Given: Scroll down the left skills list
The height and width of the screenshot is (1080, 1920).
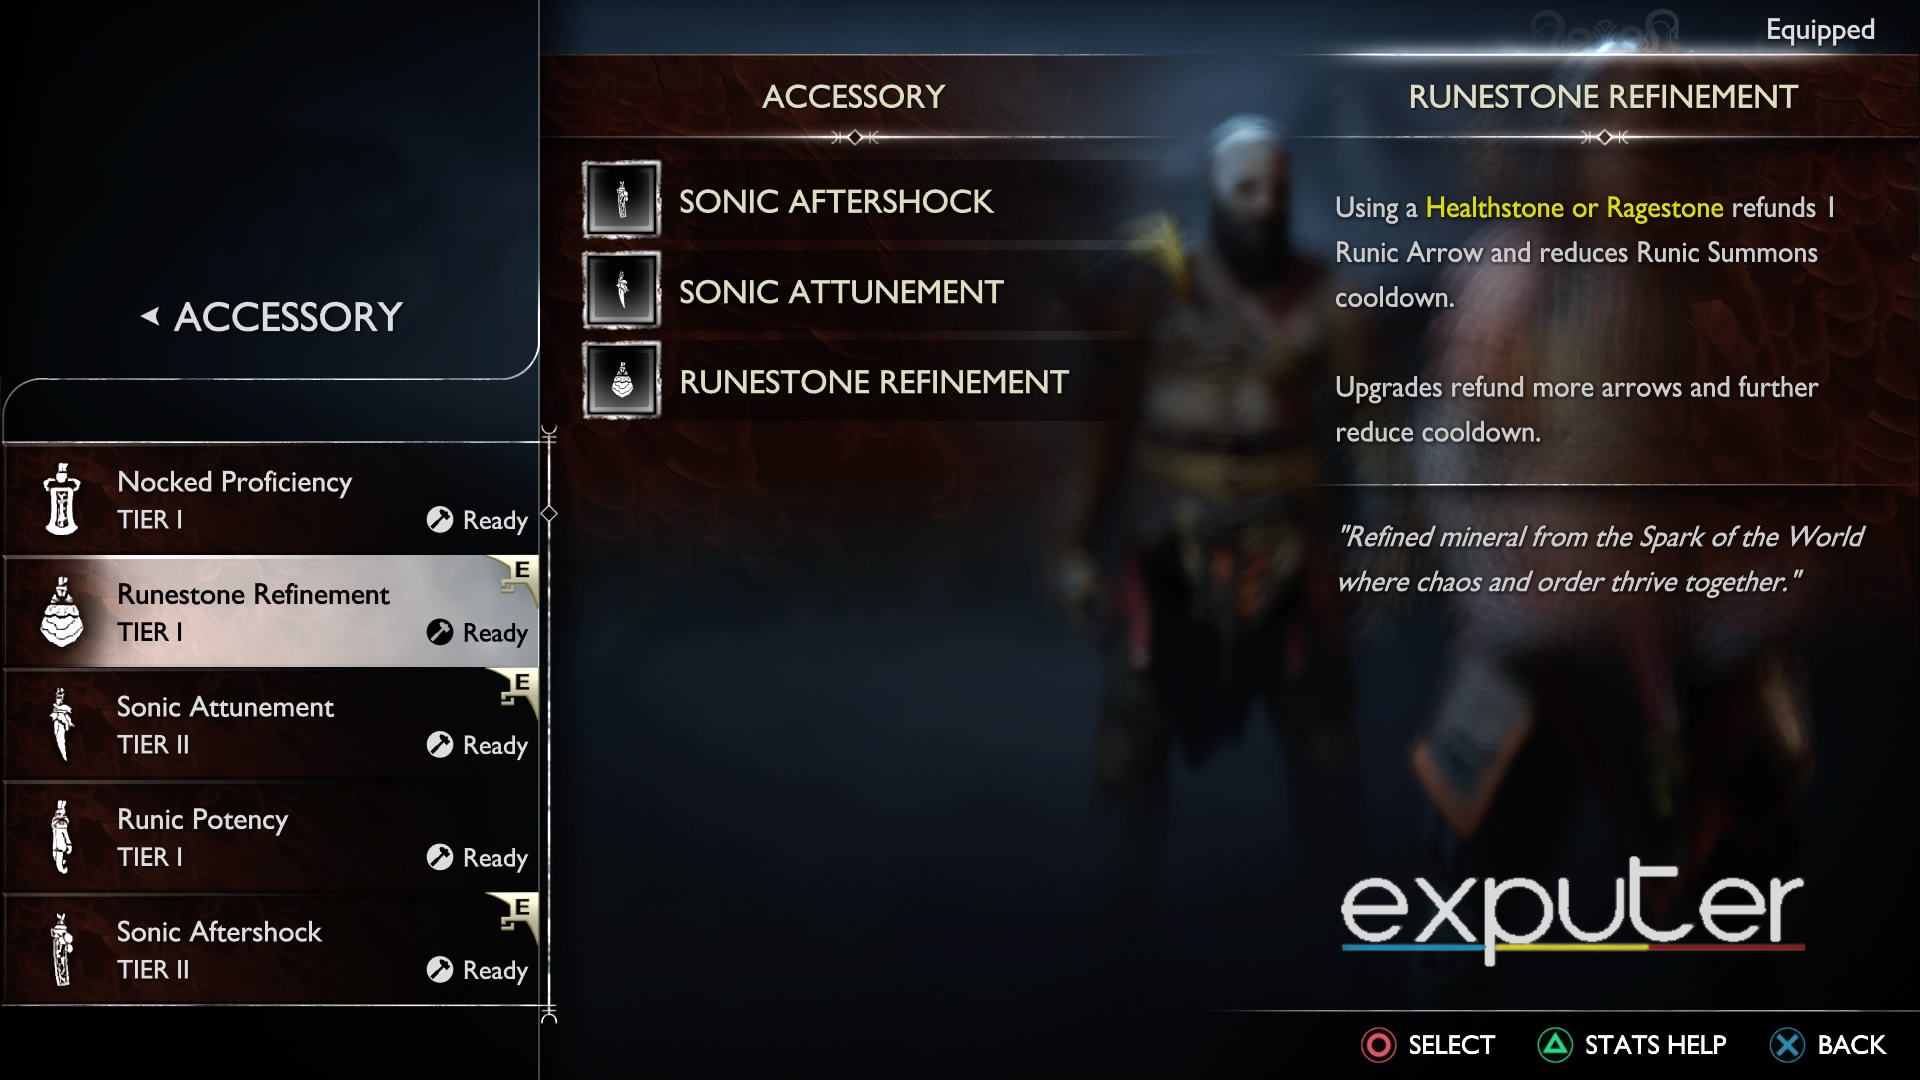Looking at the screenshot, I should (x=546, y=1013).
